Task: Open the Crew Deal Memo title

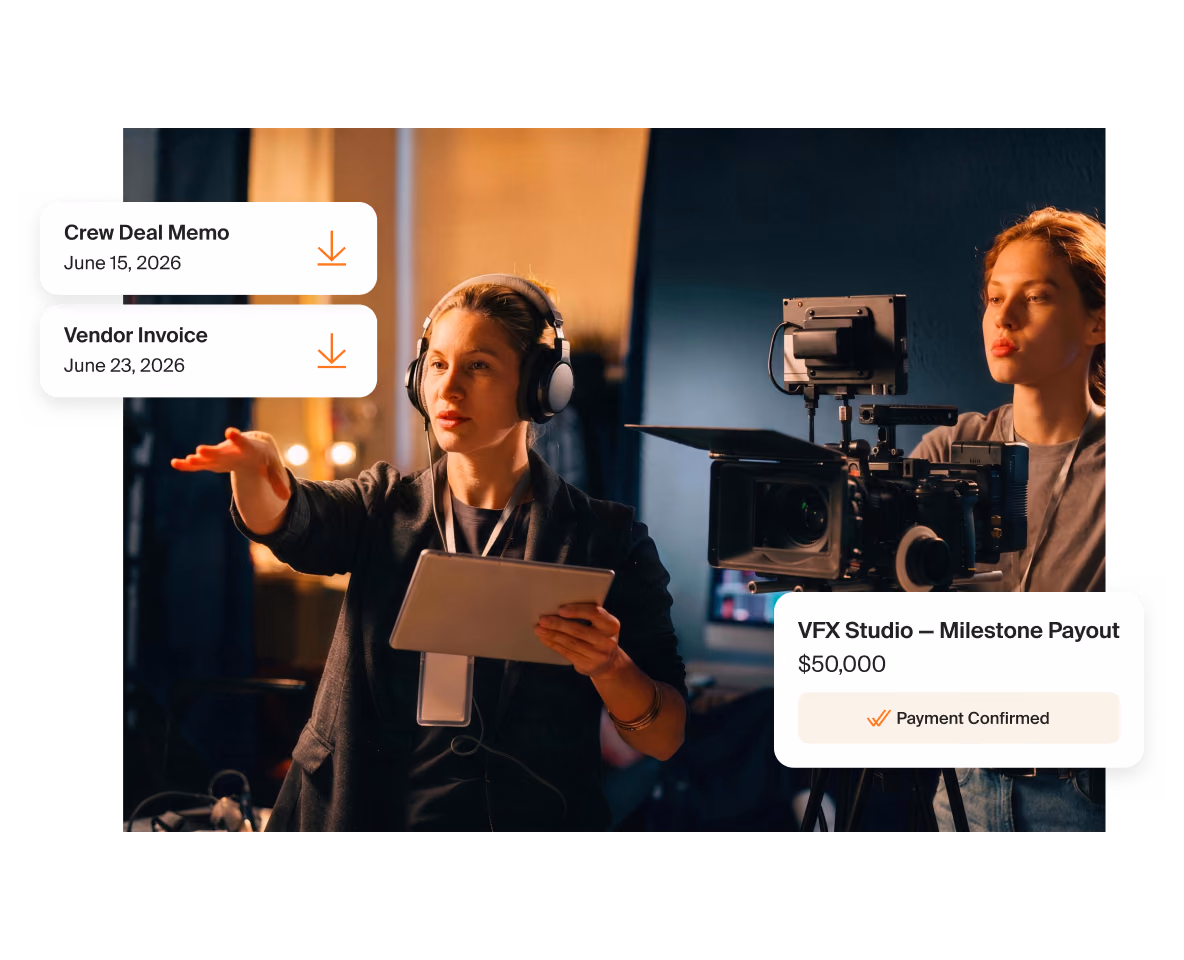Action: pos(146,233)
